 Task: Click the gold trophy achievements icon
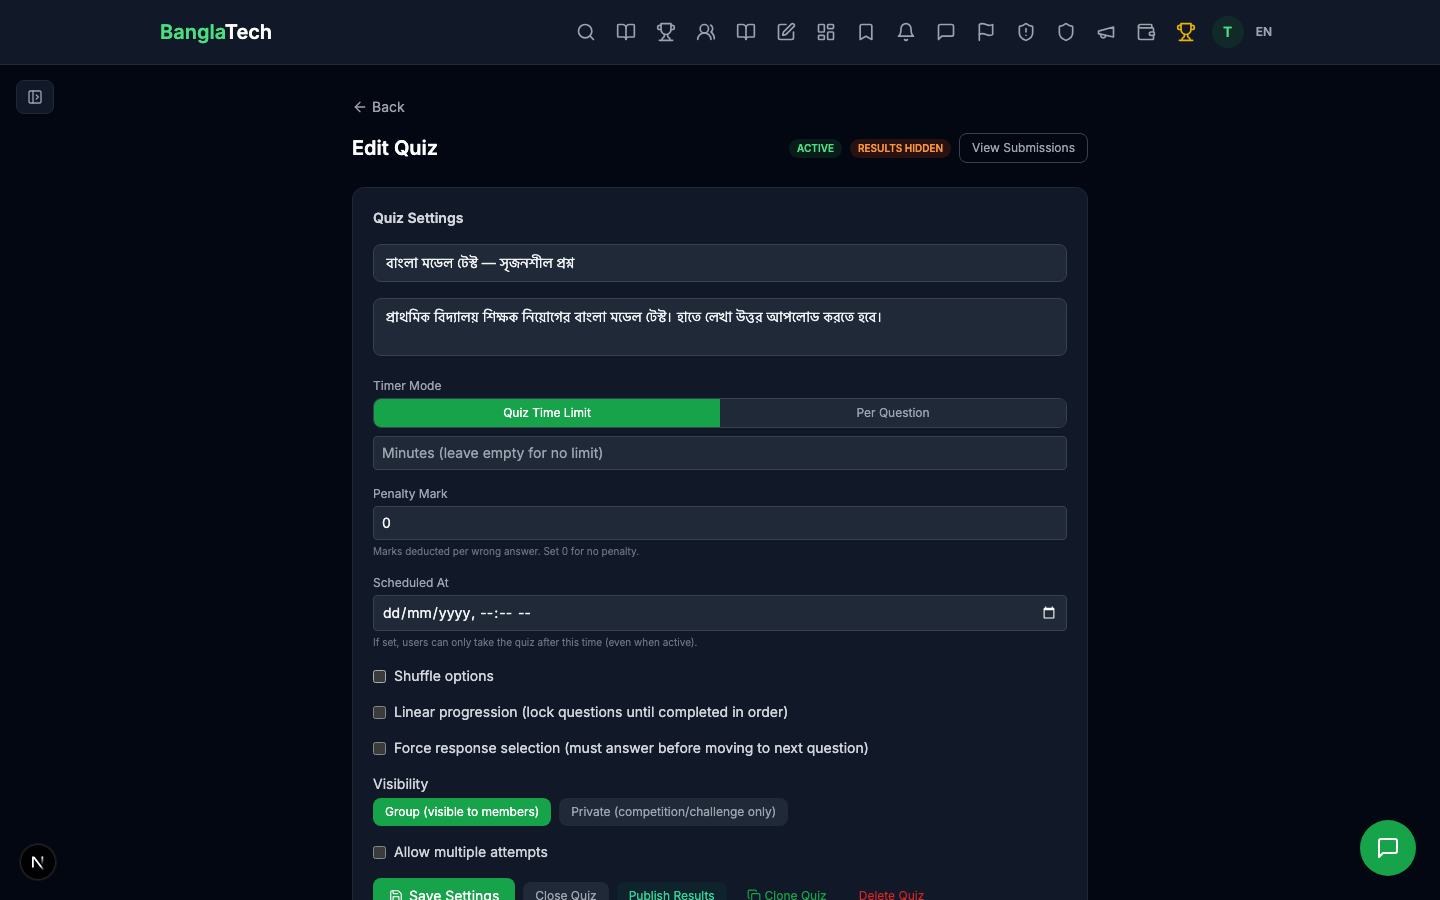[1186, 32]
